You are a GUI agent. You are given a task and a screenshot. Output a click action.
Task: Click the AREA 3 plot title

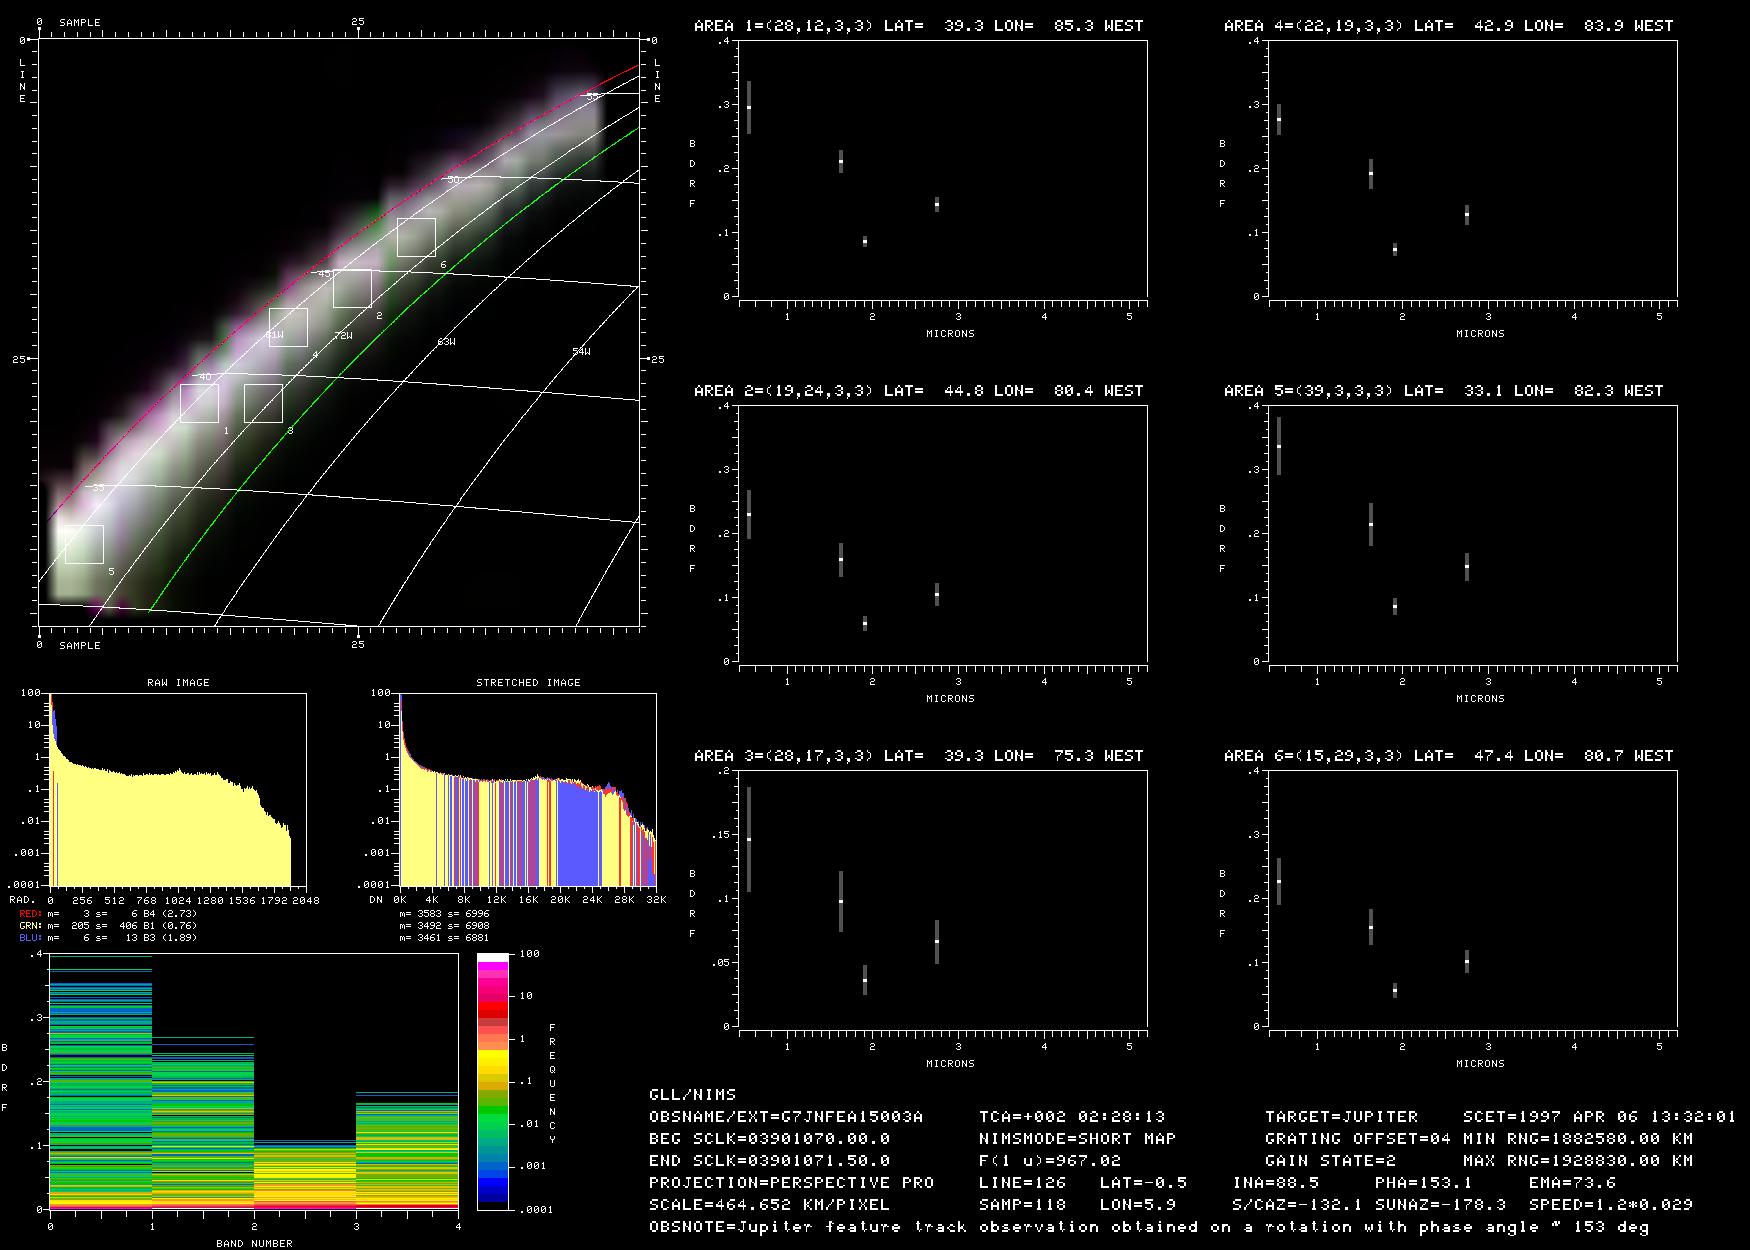[x=918, y=756]
